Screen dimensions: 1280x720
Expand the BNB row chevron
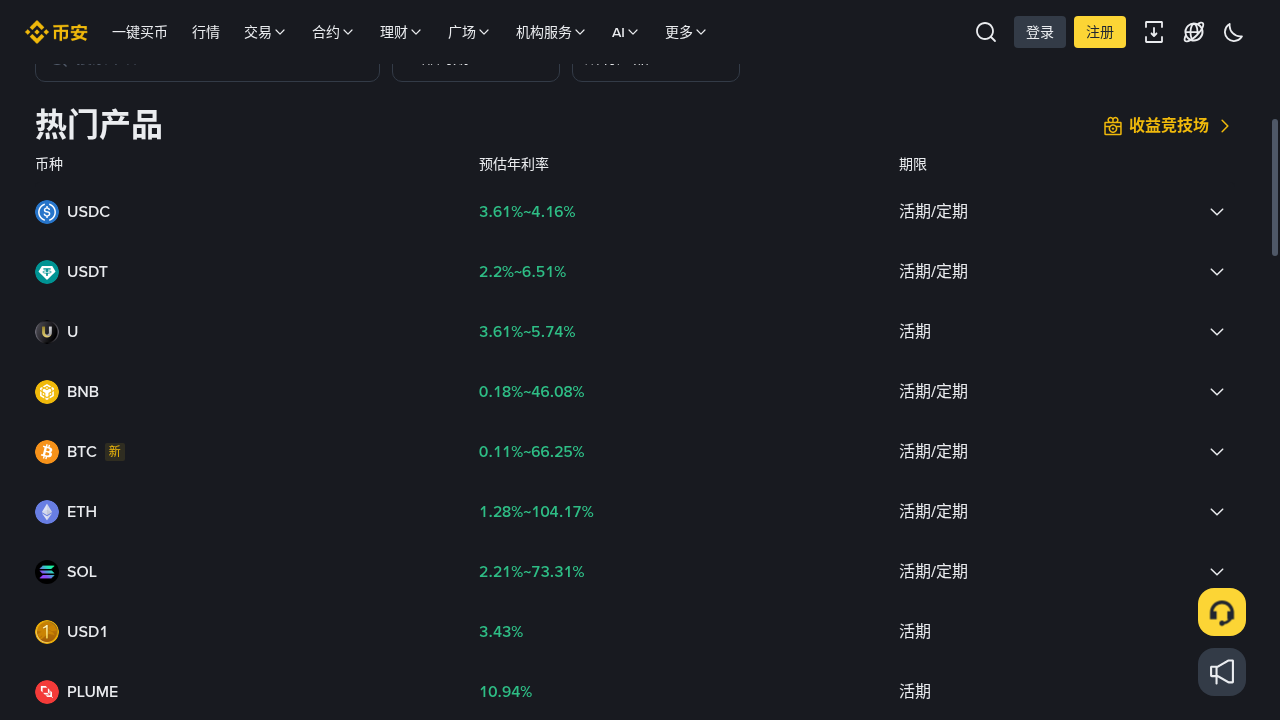(x=1217, y=392)
